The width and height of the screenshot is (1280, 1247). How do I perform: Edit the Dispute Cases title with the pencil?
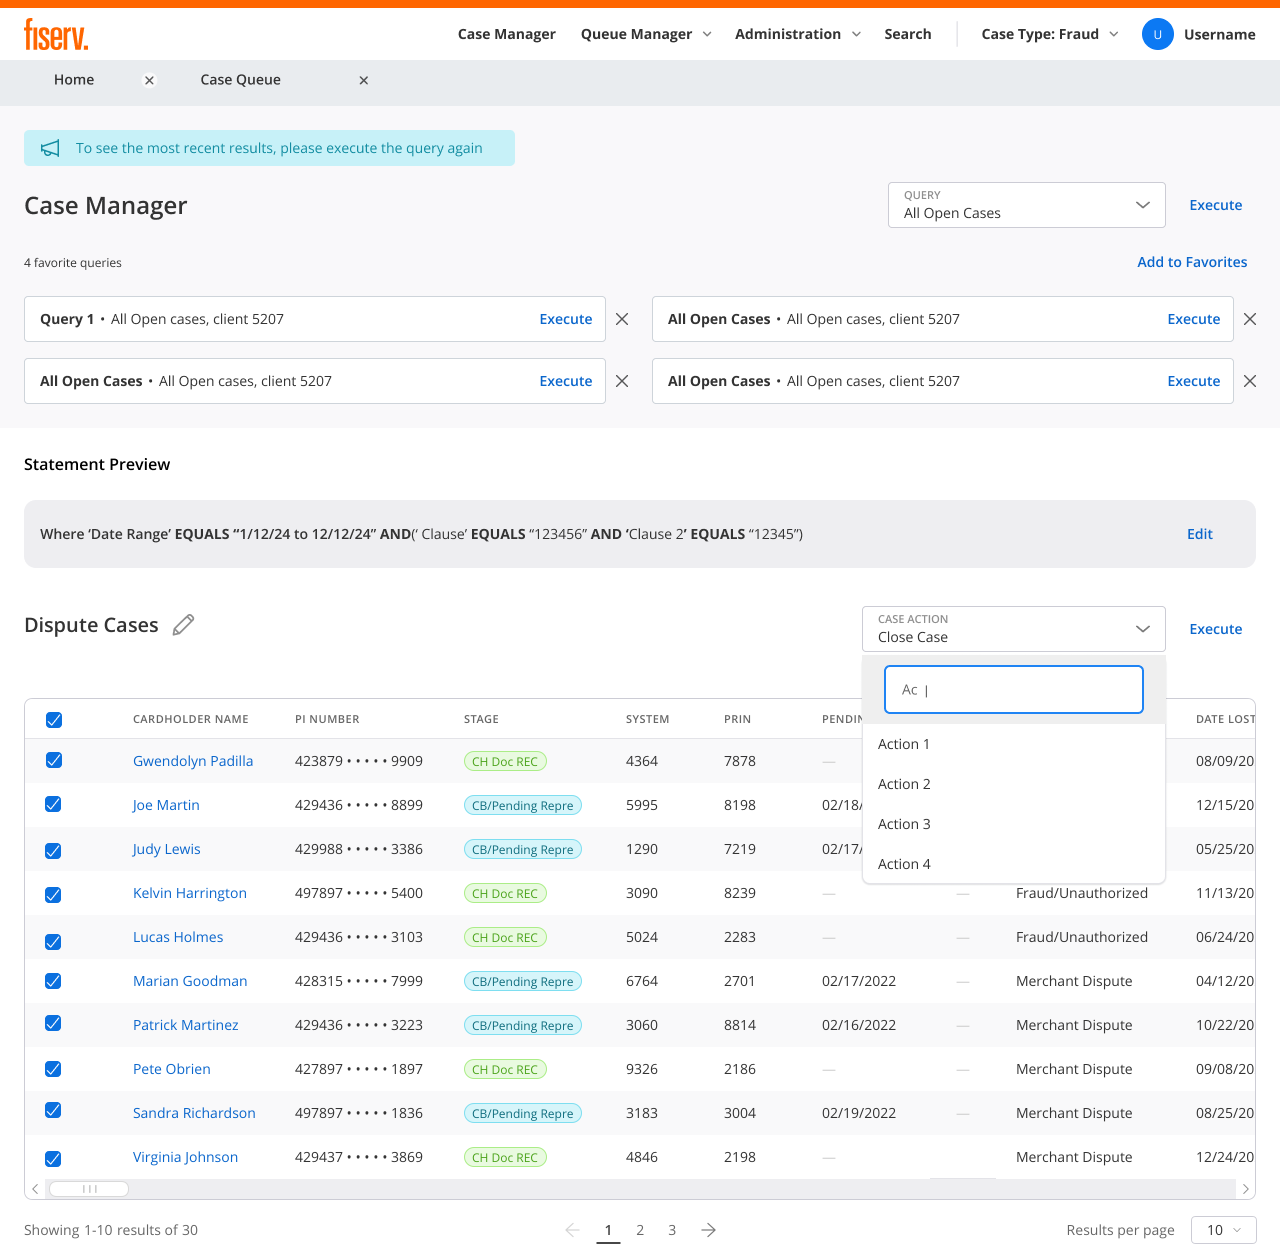click(x=183, y=625)
